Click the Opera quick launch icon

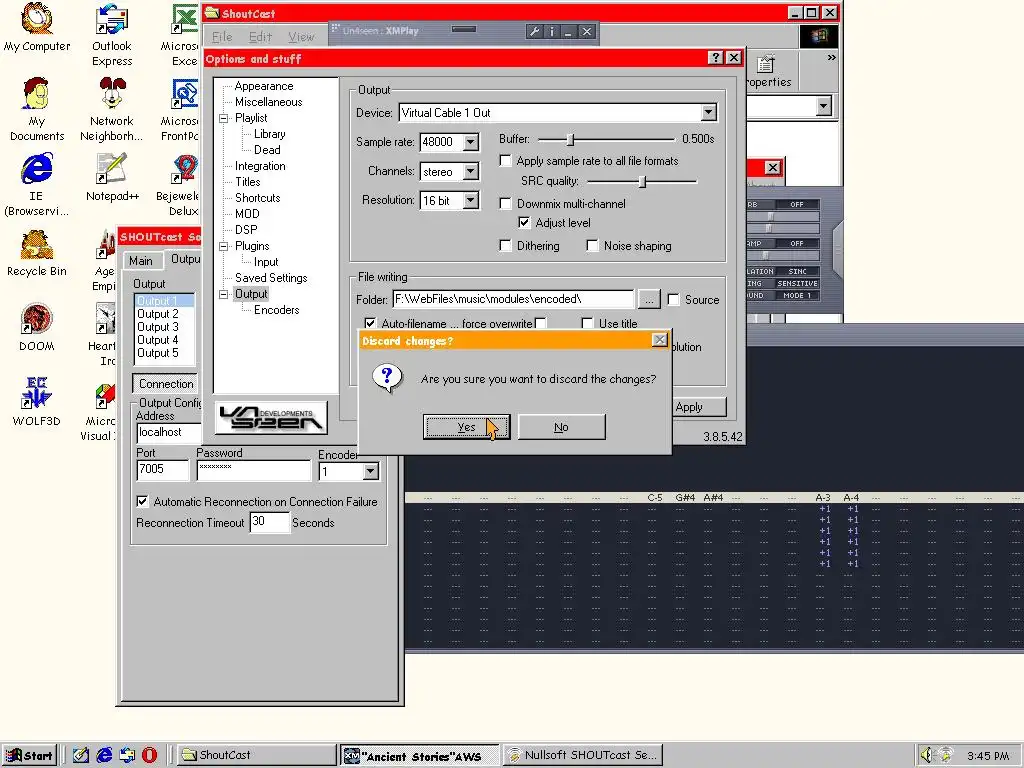click(x=150, y=755)
